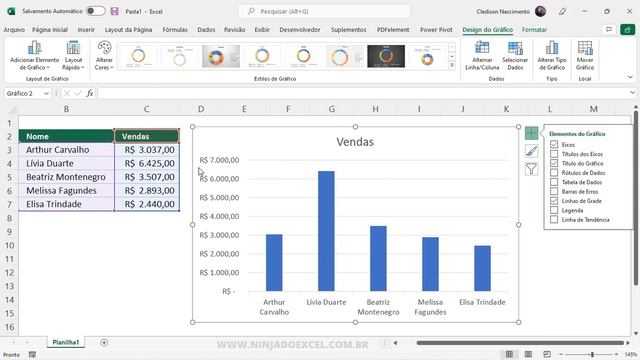Click zoom out minus button
The width and height of the screenshot is (640, 360).
tap(561, 354)
